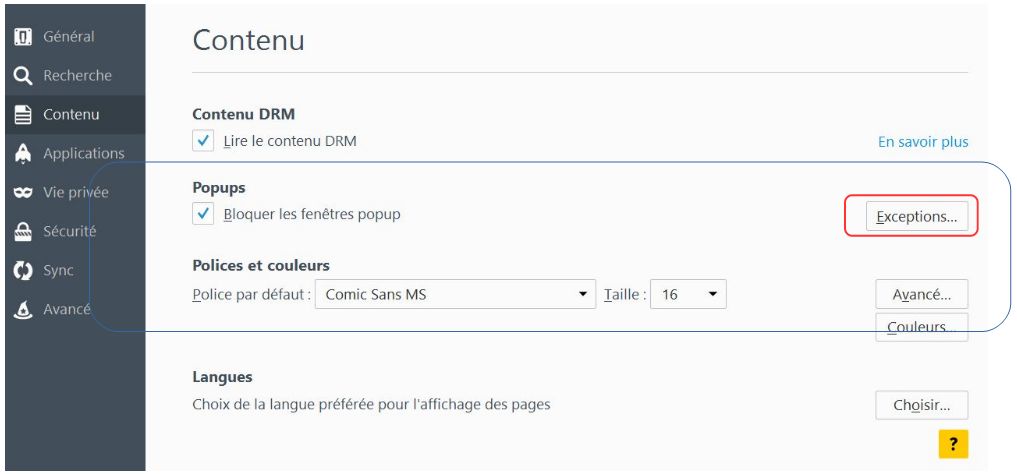Toggle the Bloquer les fenêtres popup checkbox
Image resolution: width=1017 pixels, height=474 pixels.
pyautogui.click(x=204, y=214)
